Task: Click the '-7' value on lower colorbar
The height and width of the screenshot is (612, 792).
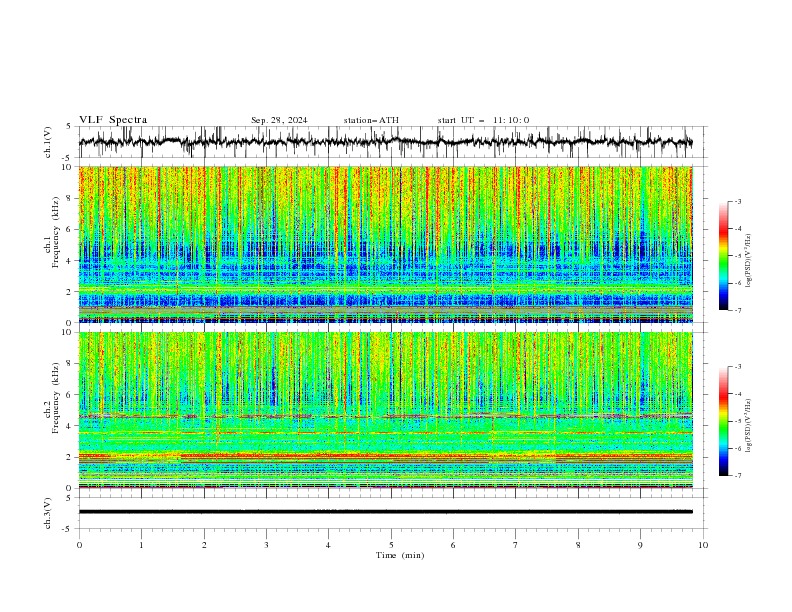Action: click(737, 475)
